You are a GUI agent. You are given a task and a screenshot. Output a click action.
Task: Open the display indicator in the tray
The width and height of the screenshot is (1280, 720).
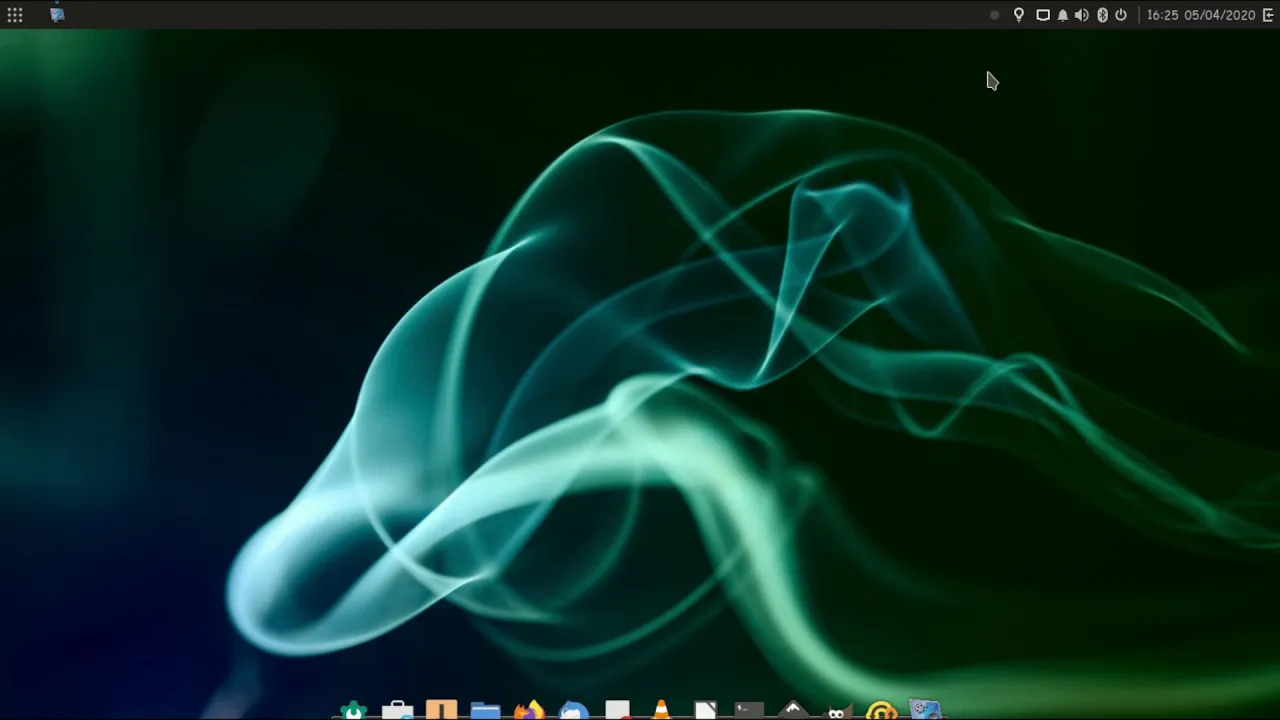point(1043,15)
